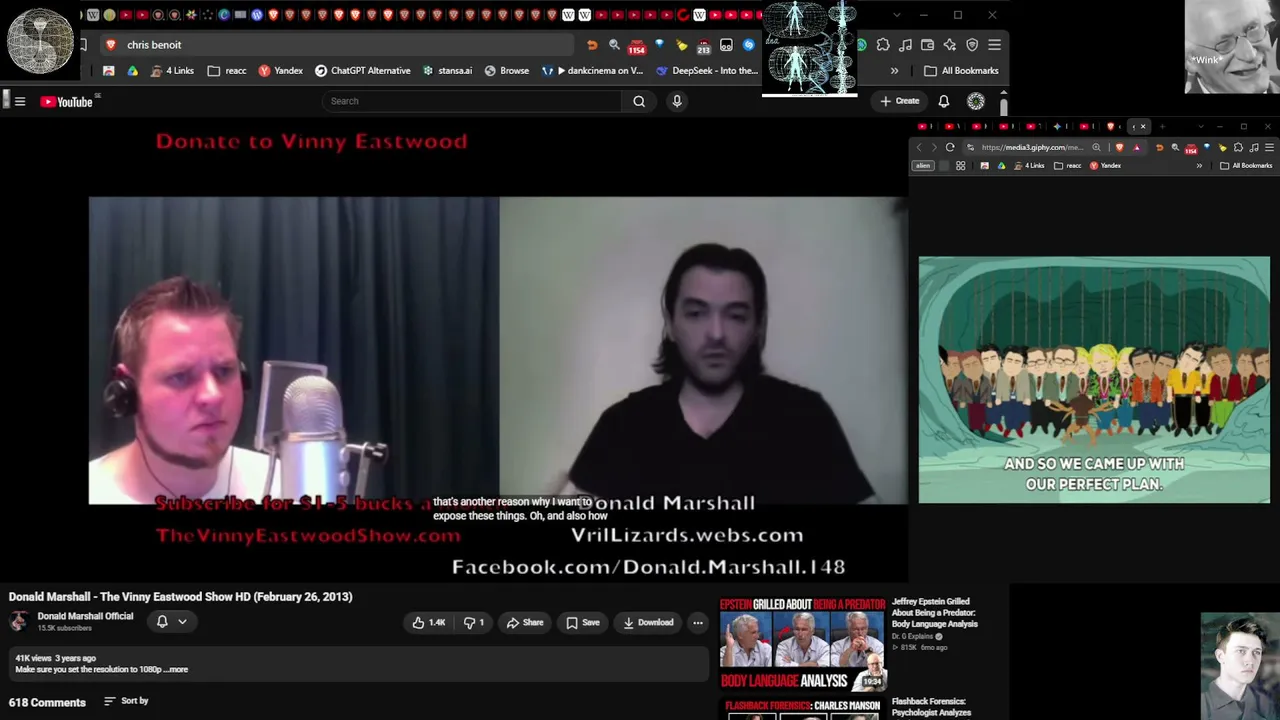Click the South Park GIF in giphy window
Viewport: 1280px width, 720px height.
click(x=1094, y=380)
